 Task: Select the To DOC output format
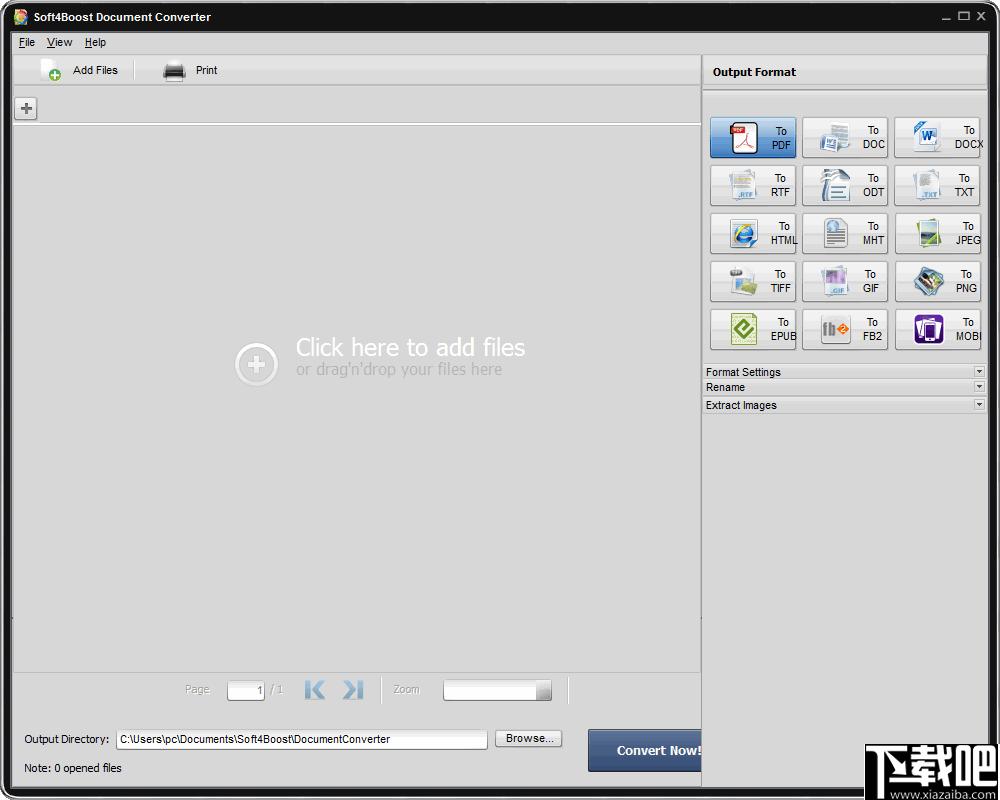tap(844, 137)
